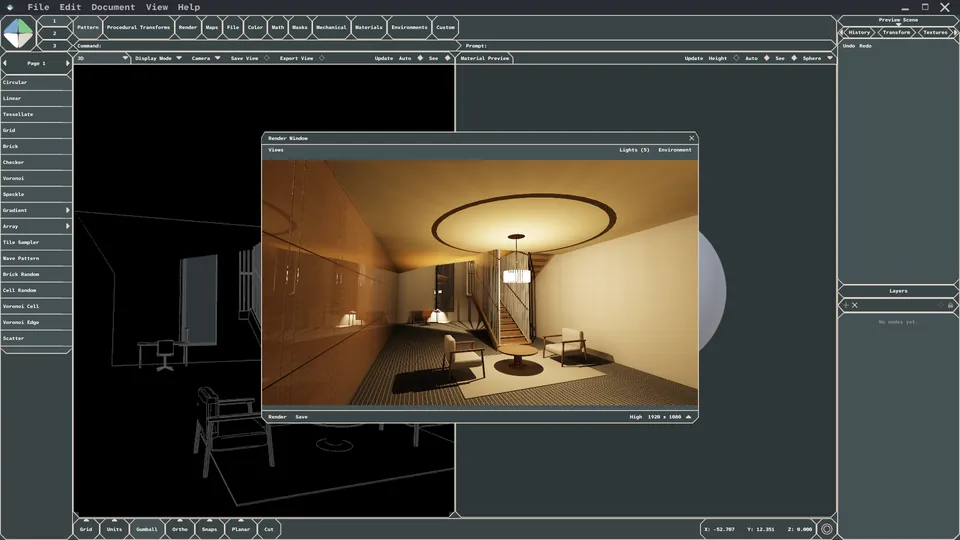
Task: Go to previous page with left arrow
Action: [5, 63]
